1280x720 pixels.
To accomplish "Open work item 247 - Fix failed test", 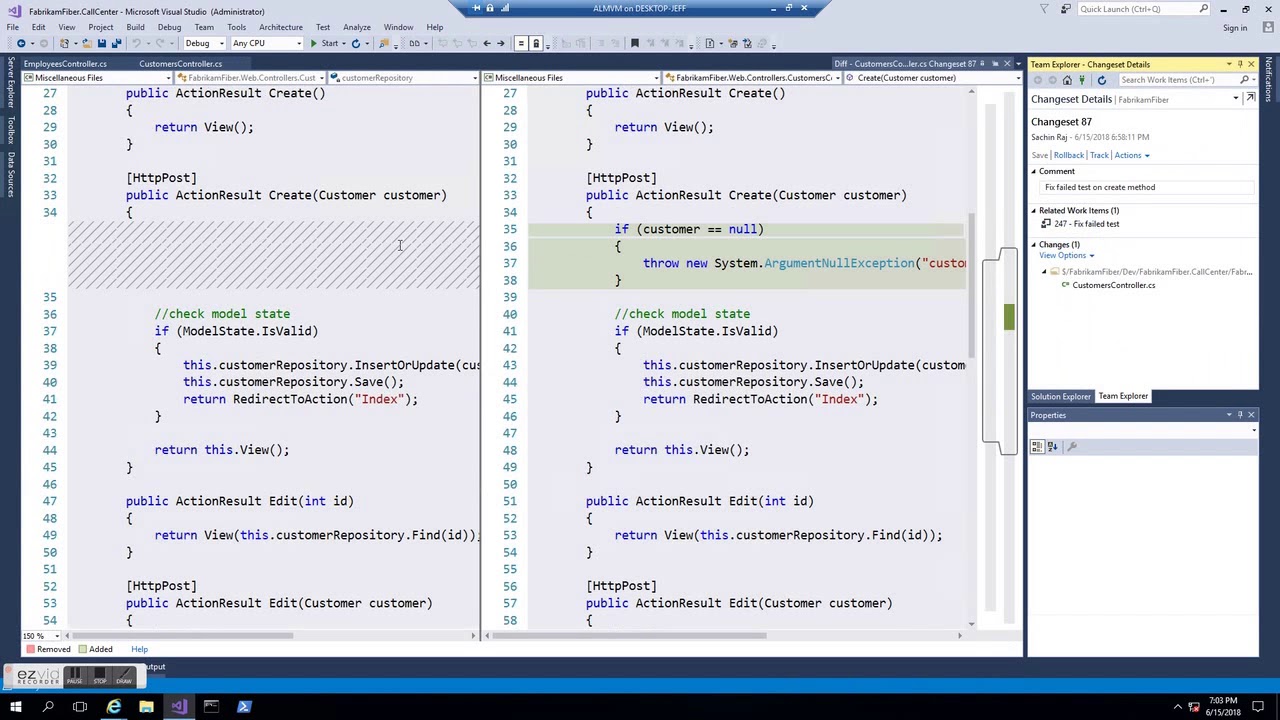I will click(x=1086, y=224).
